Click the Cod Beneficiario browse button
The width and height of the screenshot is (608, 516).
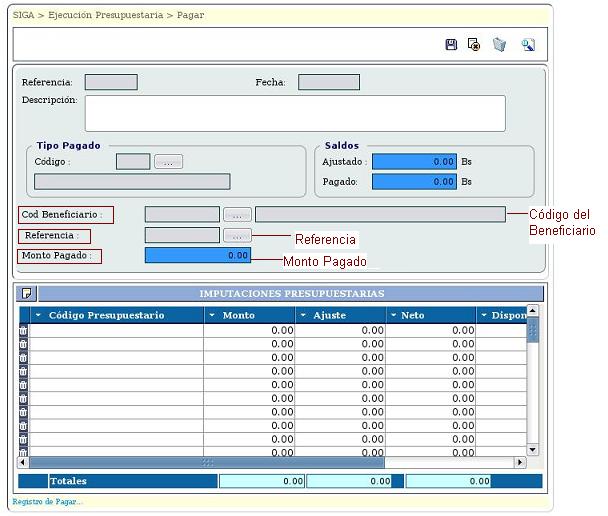[237, 214]
